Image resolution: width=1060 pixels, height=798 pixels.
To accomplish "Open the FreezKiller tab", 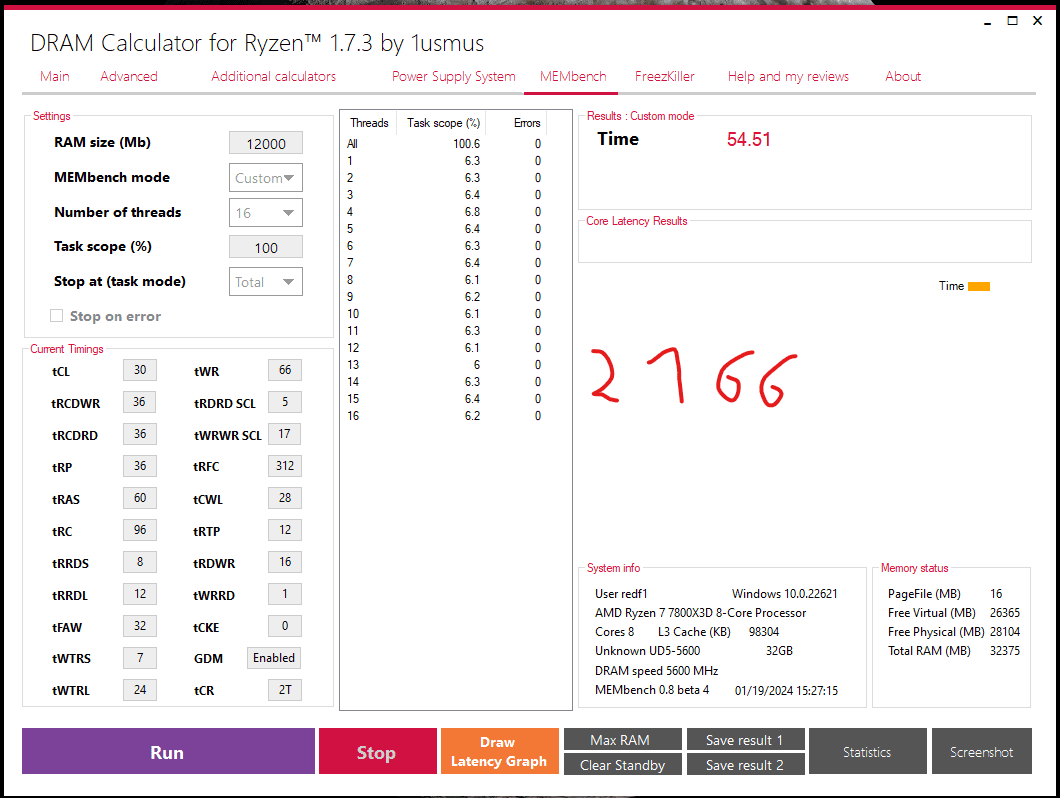I will click(665, 76).
